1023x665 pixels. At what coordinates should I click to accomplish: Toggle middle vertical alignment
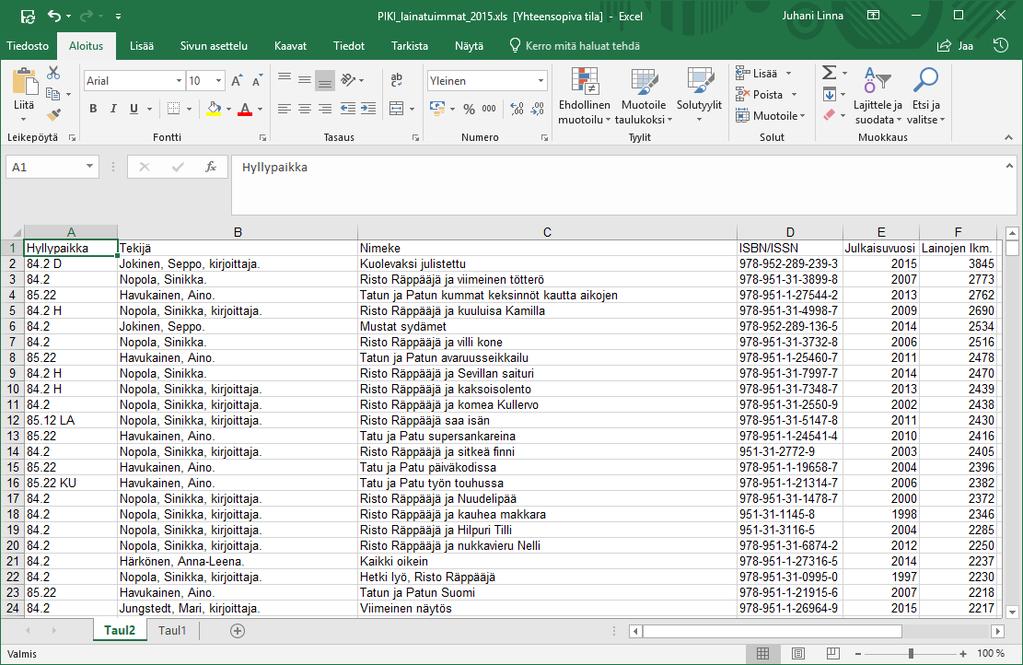click(x=305, y=80)
